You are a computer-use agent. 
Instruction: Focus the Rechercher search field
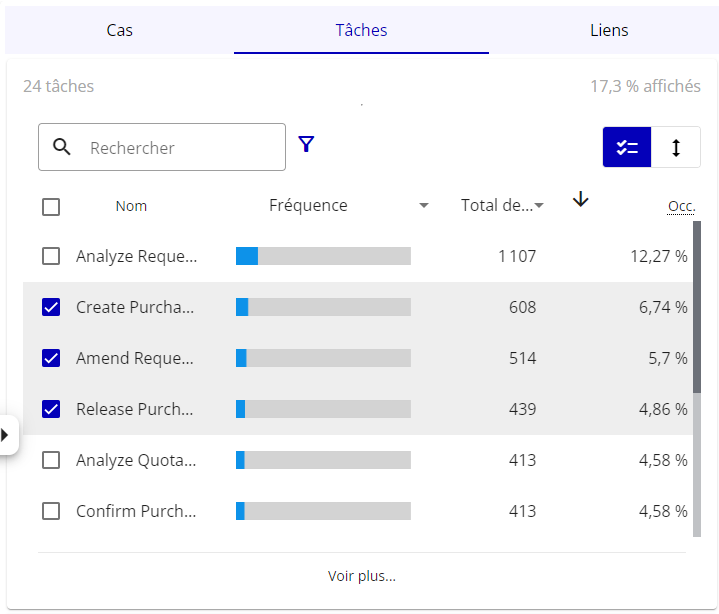pos(180,148)
